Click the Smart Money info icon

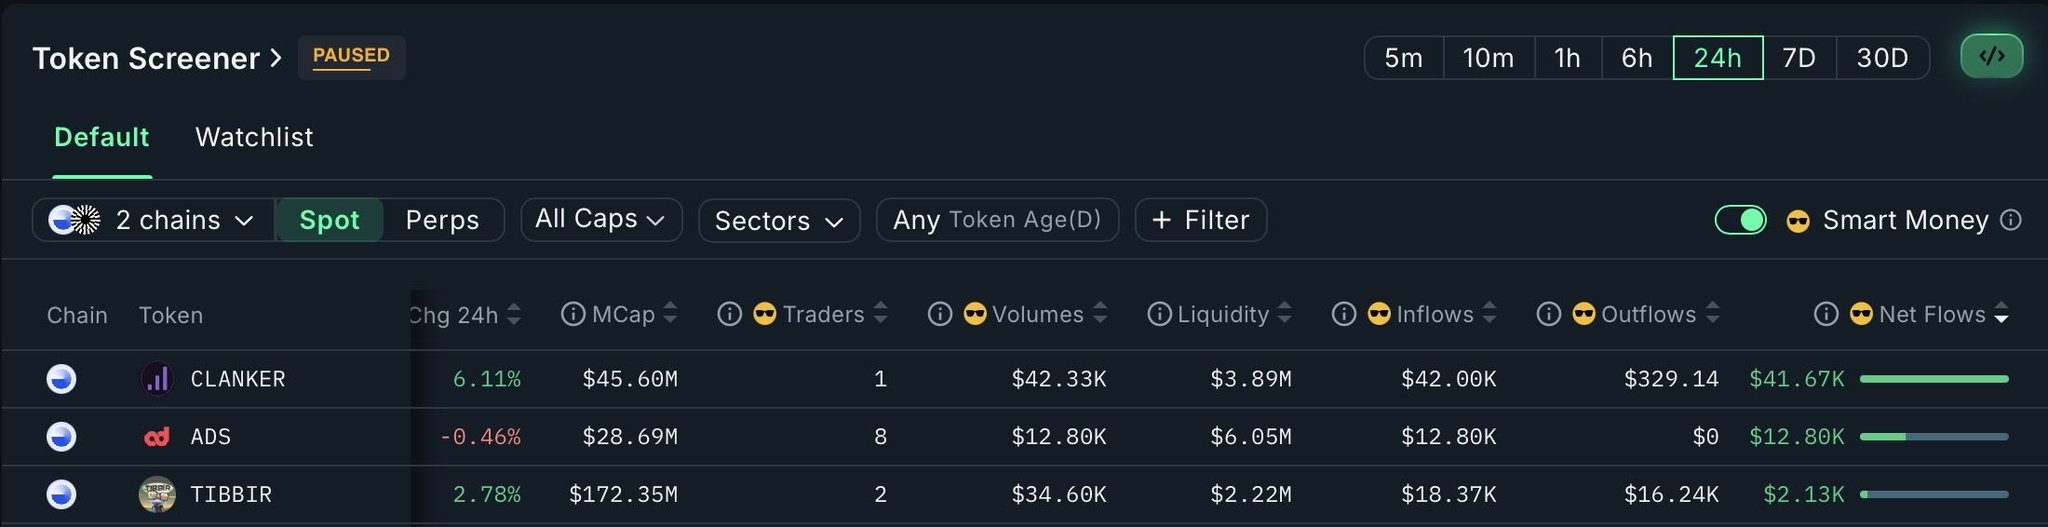[2010, 220]
